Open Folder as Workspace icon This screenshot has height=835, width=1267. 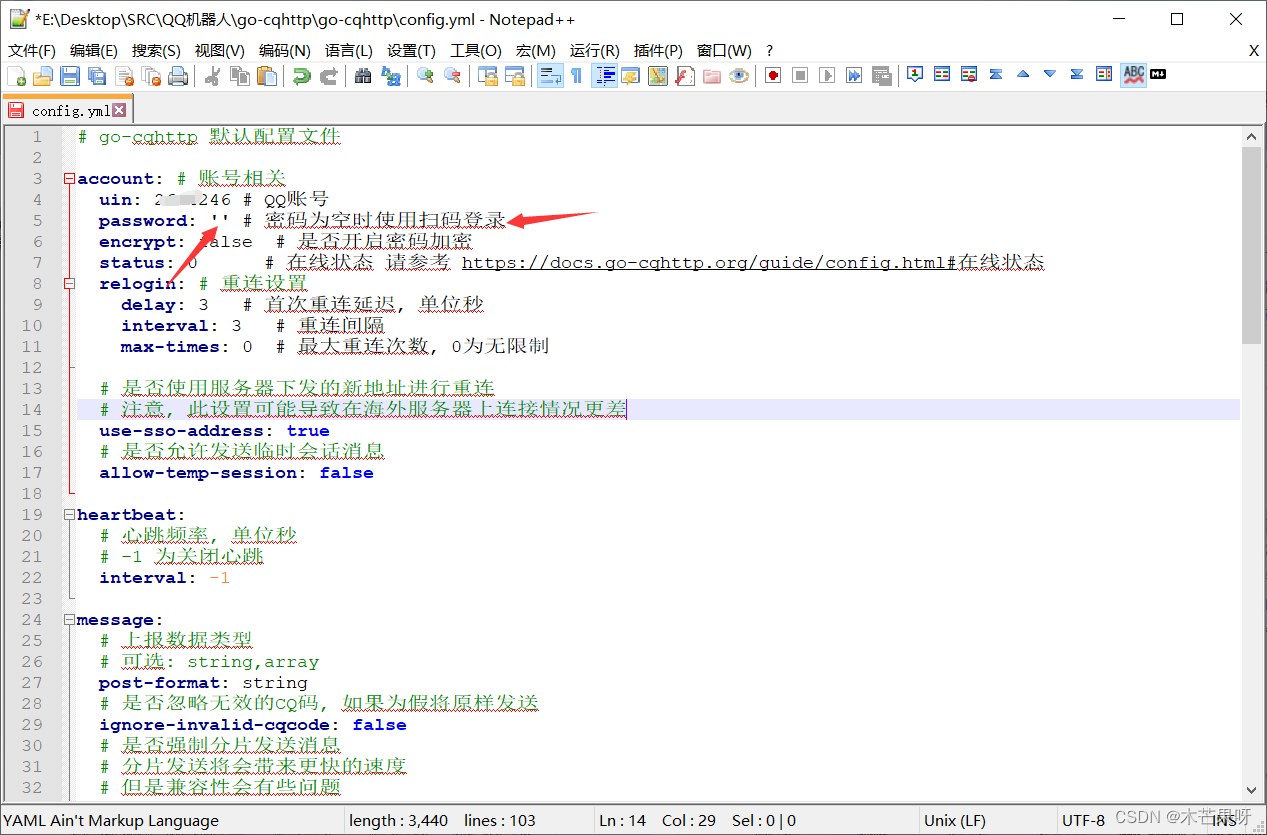pyautogui.click(x=712, y=76)
